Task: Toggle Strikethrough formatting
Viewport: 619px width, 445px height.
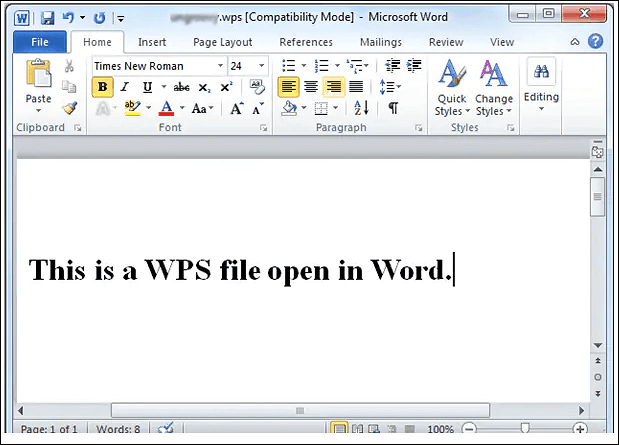Action: [x=182, y=87]
